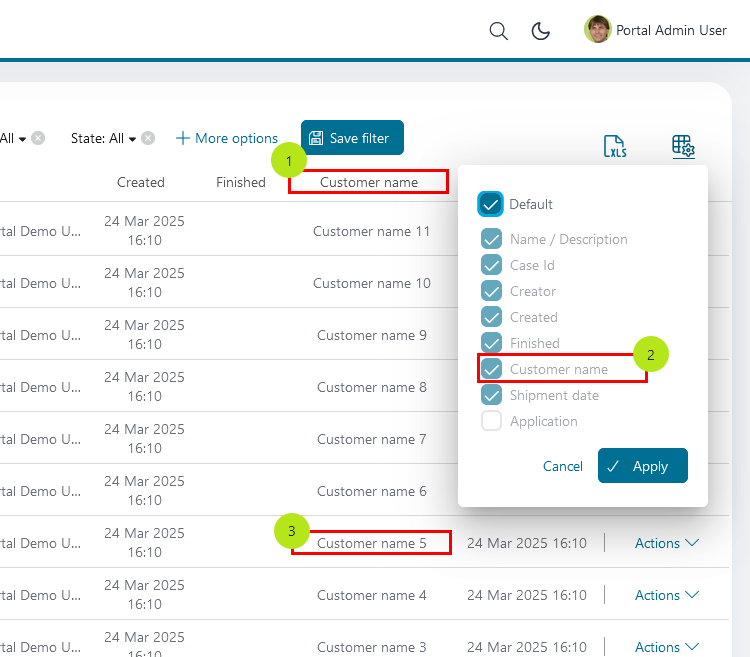Open Portal Admin User avatar

(x=597, y=30)
